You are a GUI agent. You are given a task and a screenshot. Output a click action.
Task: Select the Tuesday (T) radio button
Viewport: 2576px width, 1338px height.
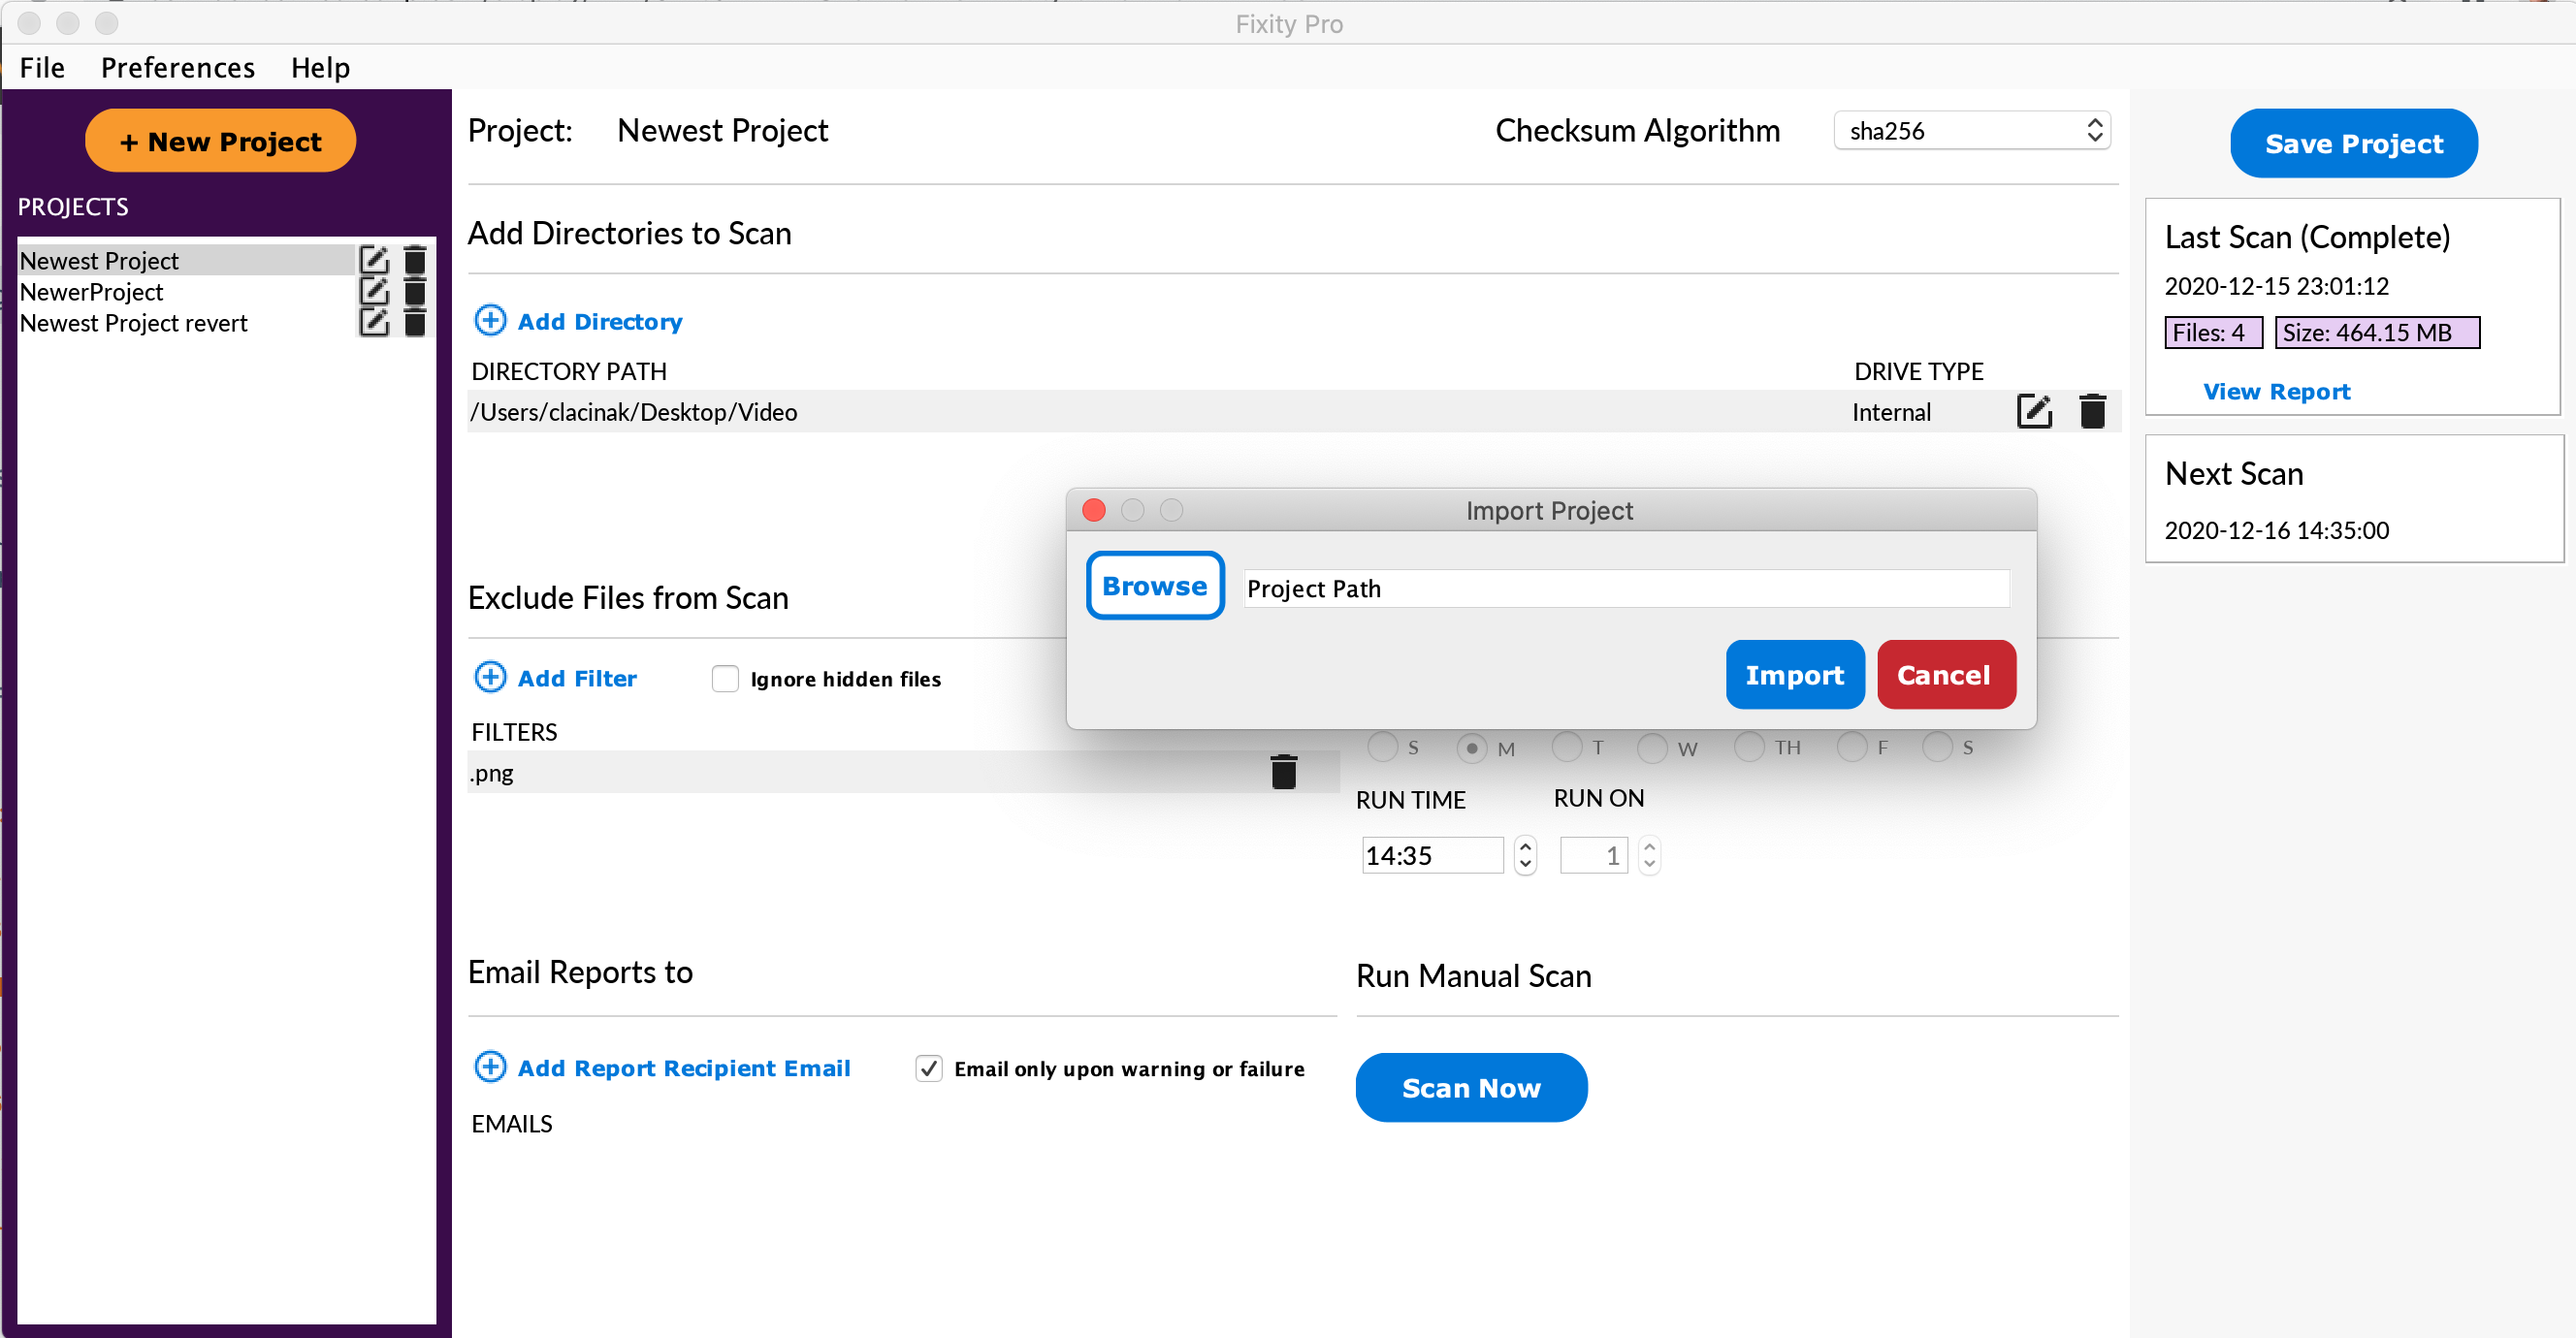tap(1566, 746)
